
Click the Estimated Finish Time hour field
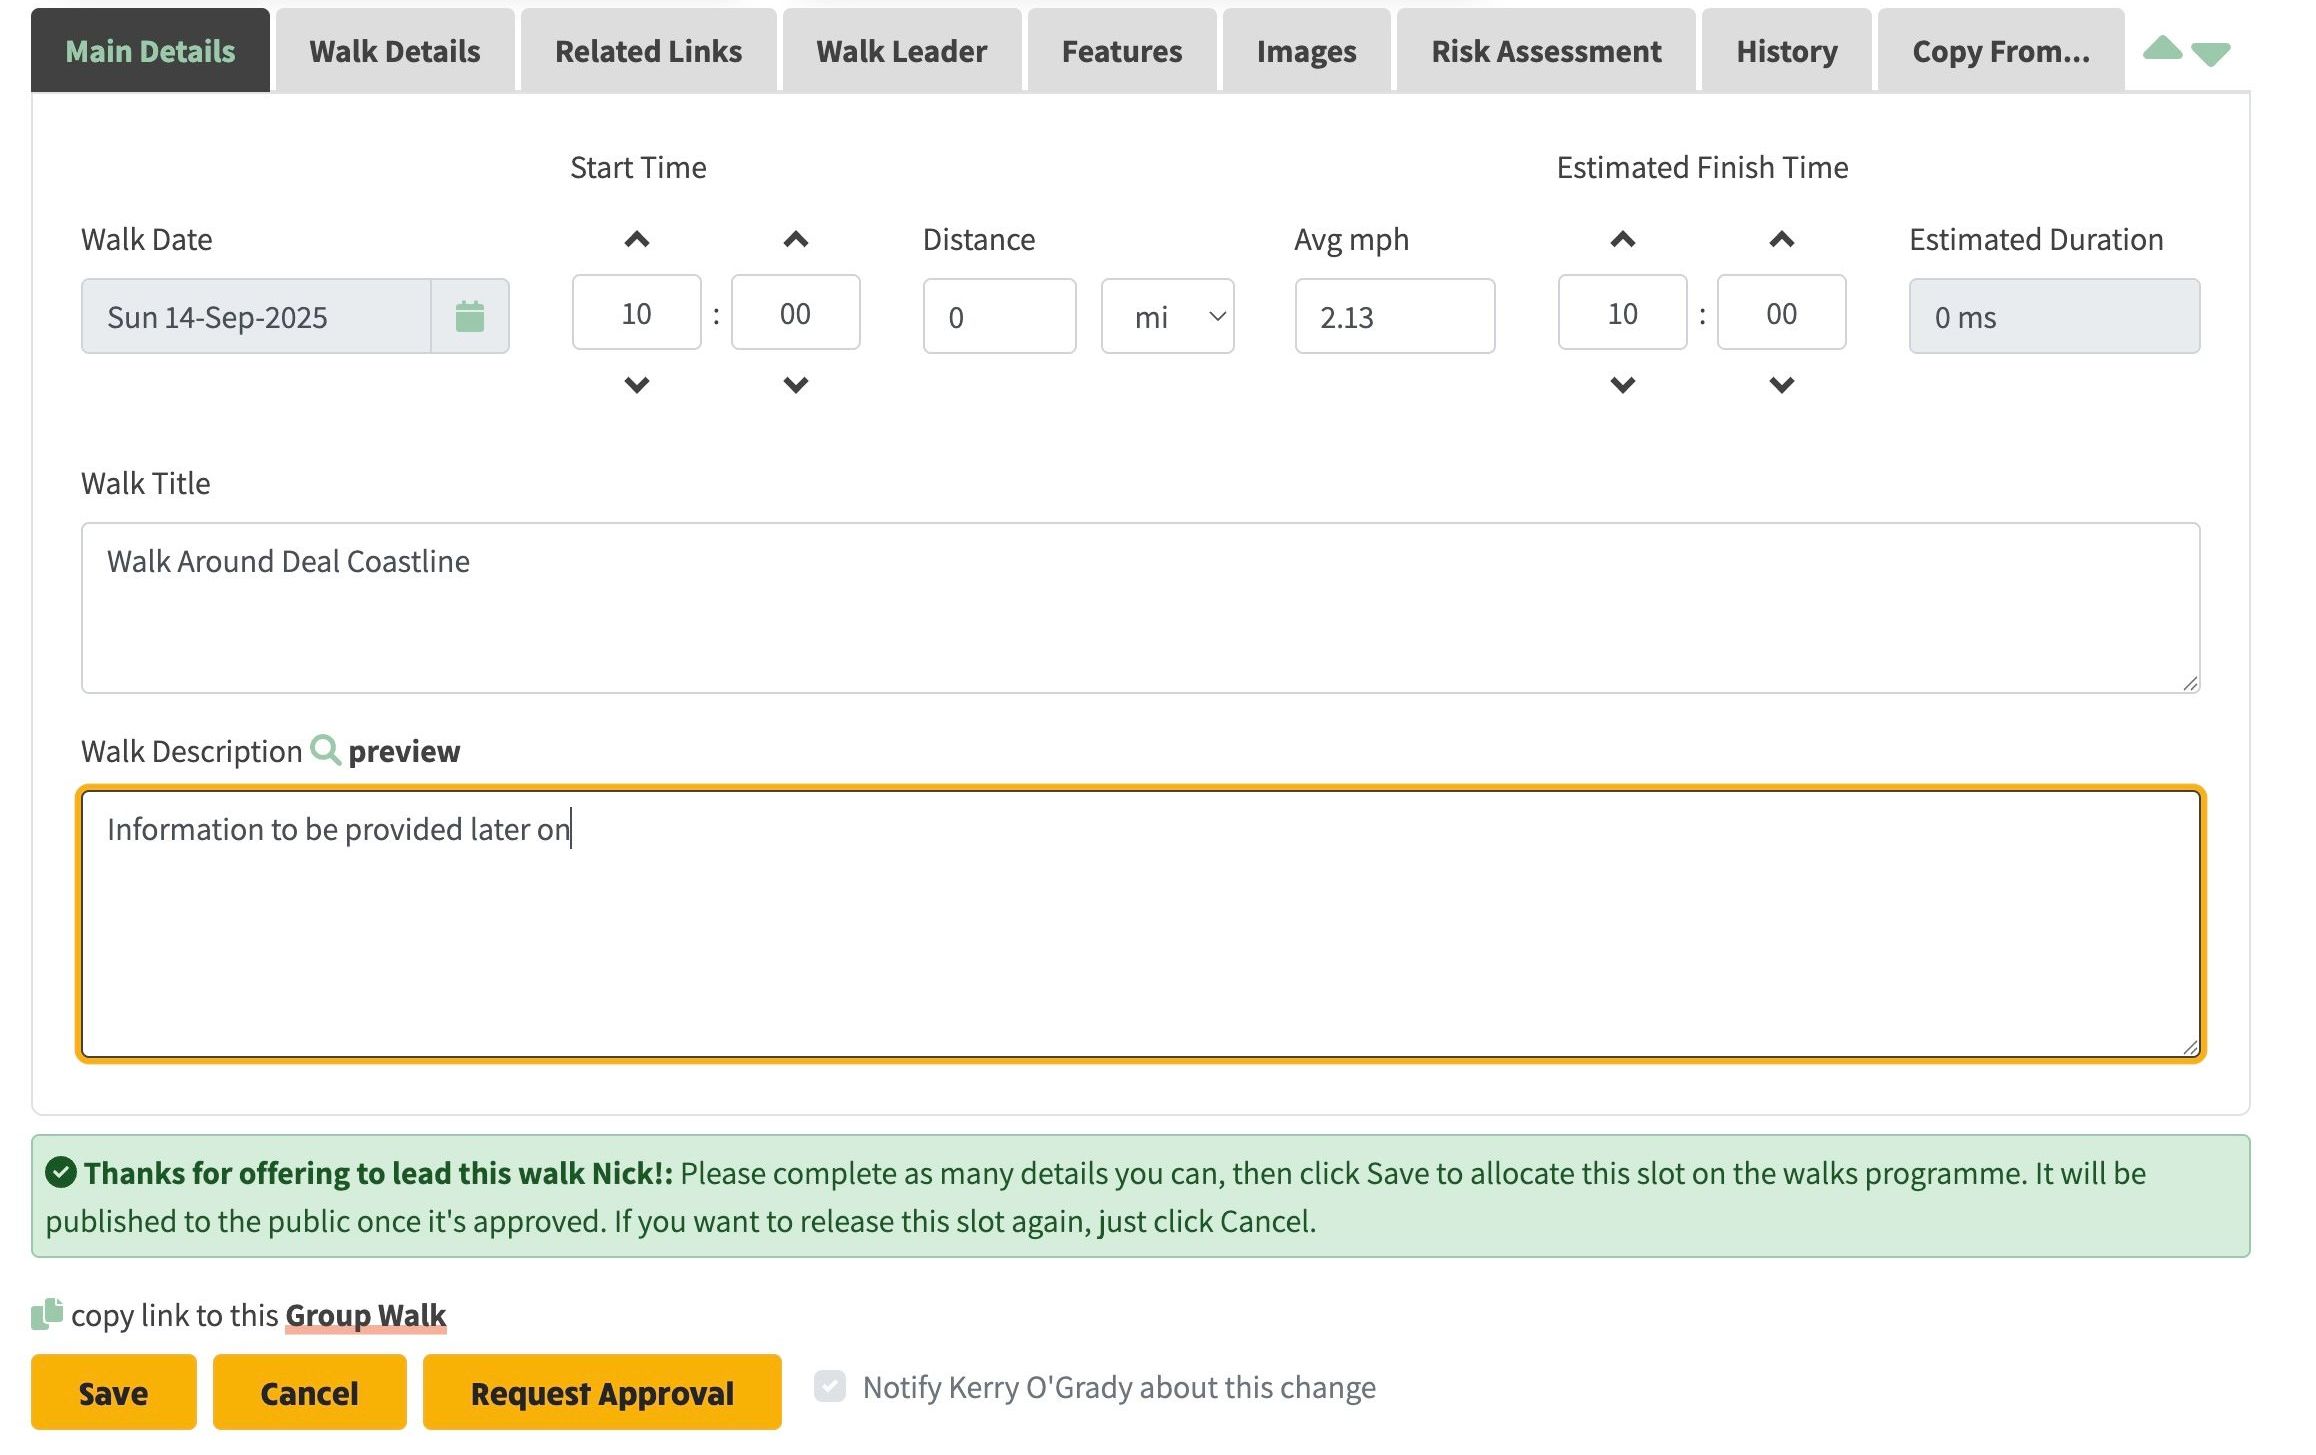(1623, 312)
